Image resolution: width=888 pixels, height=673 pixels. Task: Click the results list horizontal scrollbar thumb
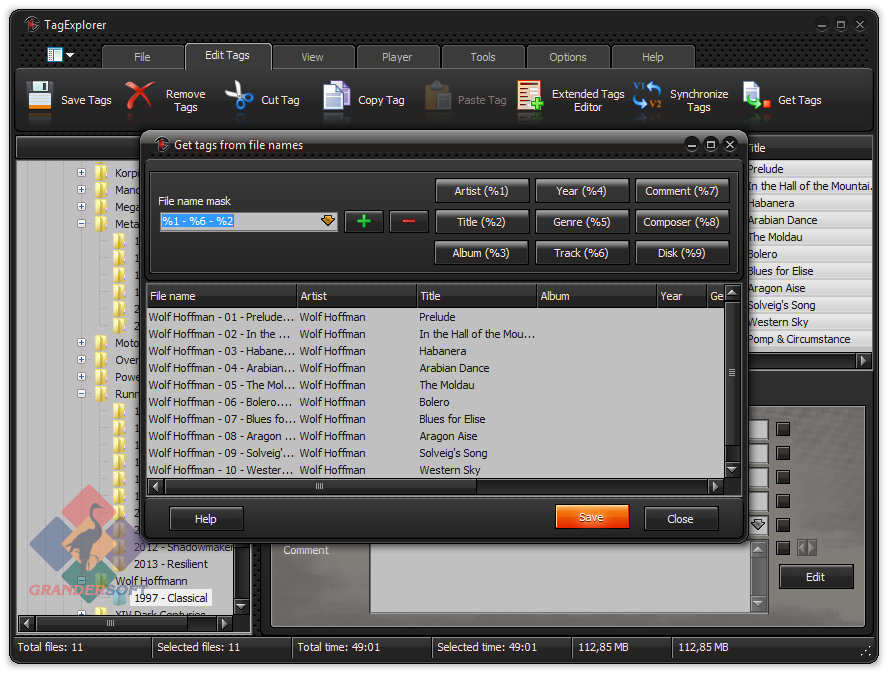[x=320, y=487]
